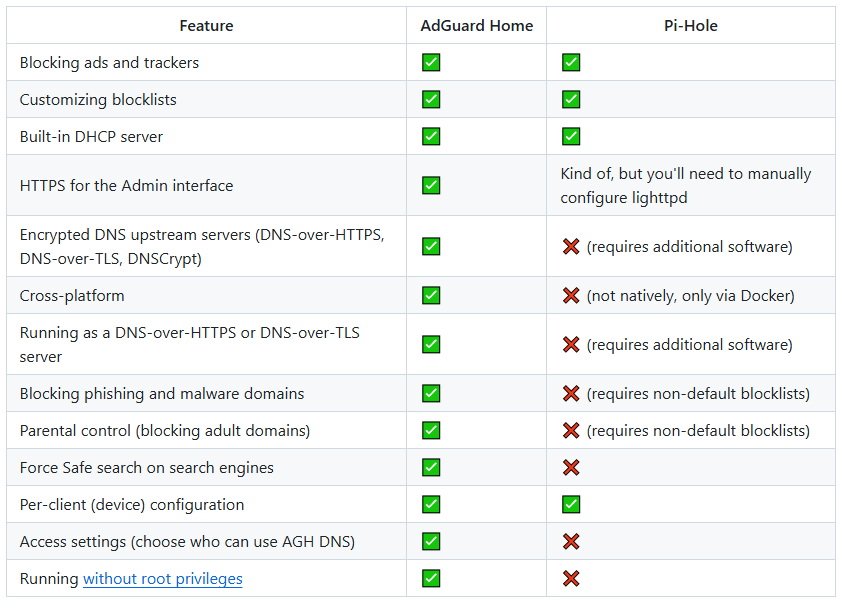Click Pi-Hole checkmark for Per-client configuration

(571, 505)
